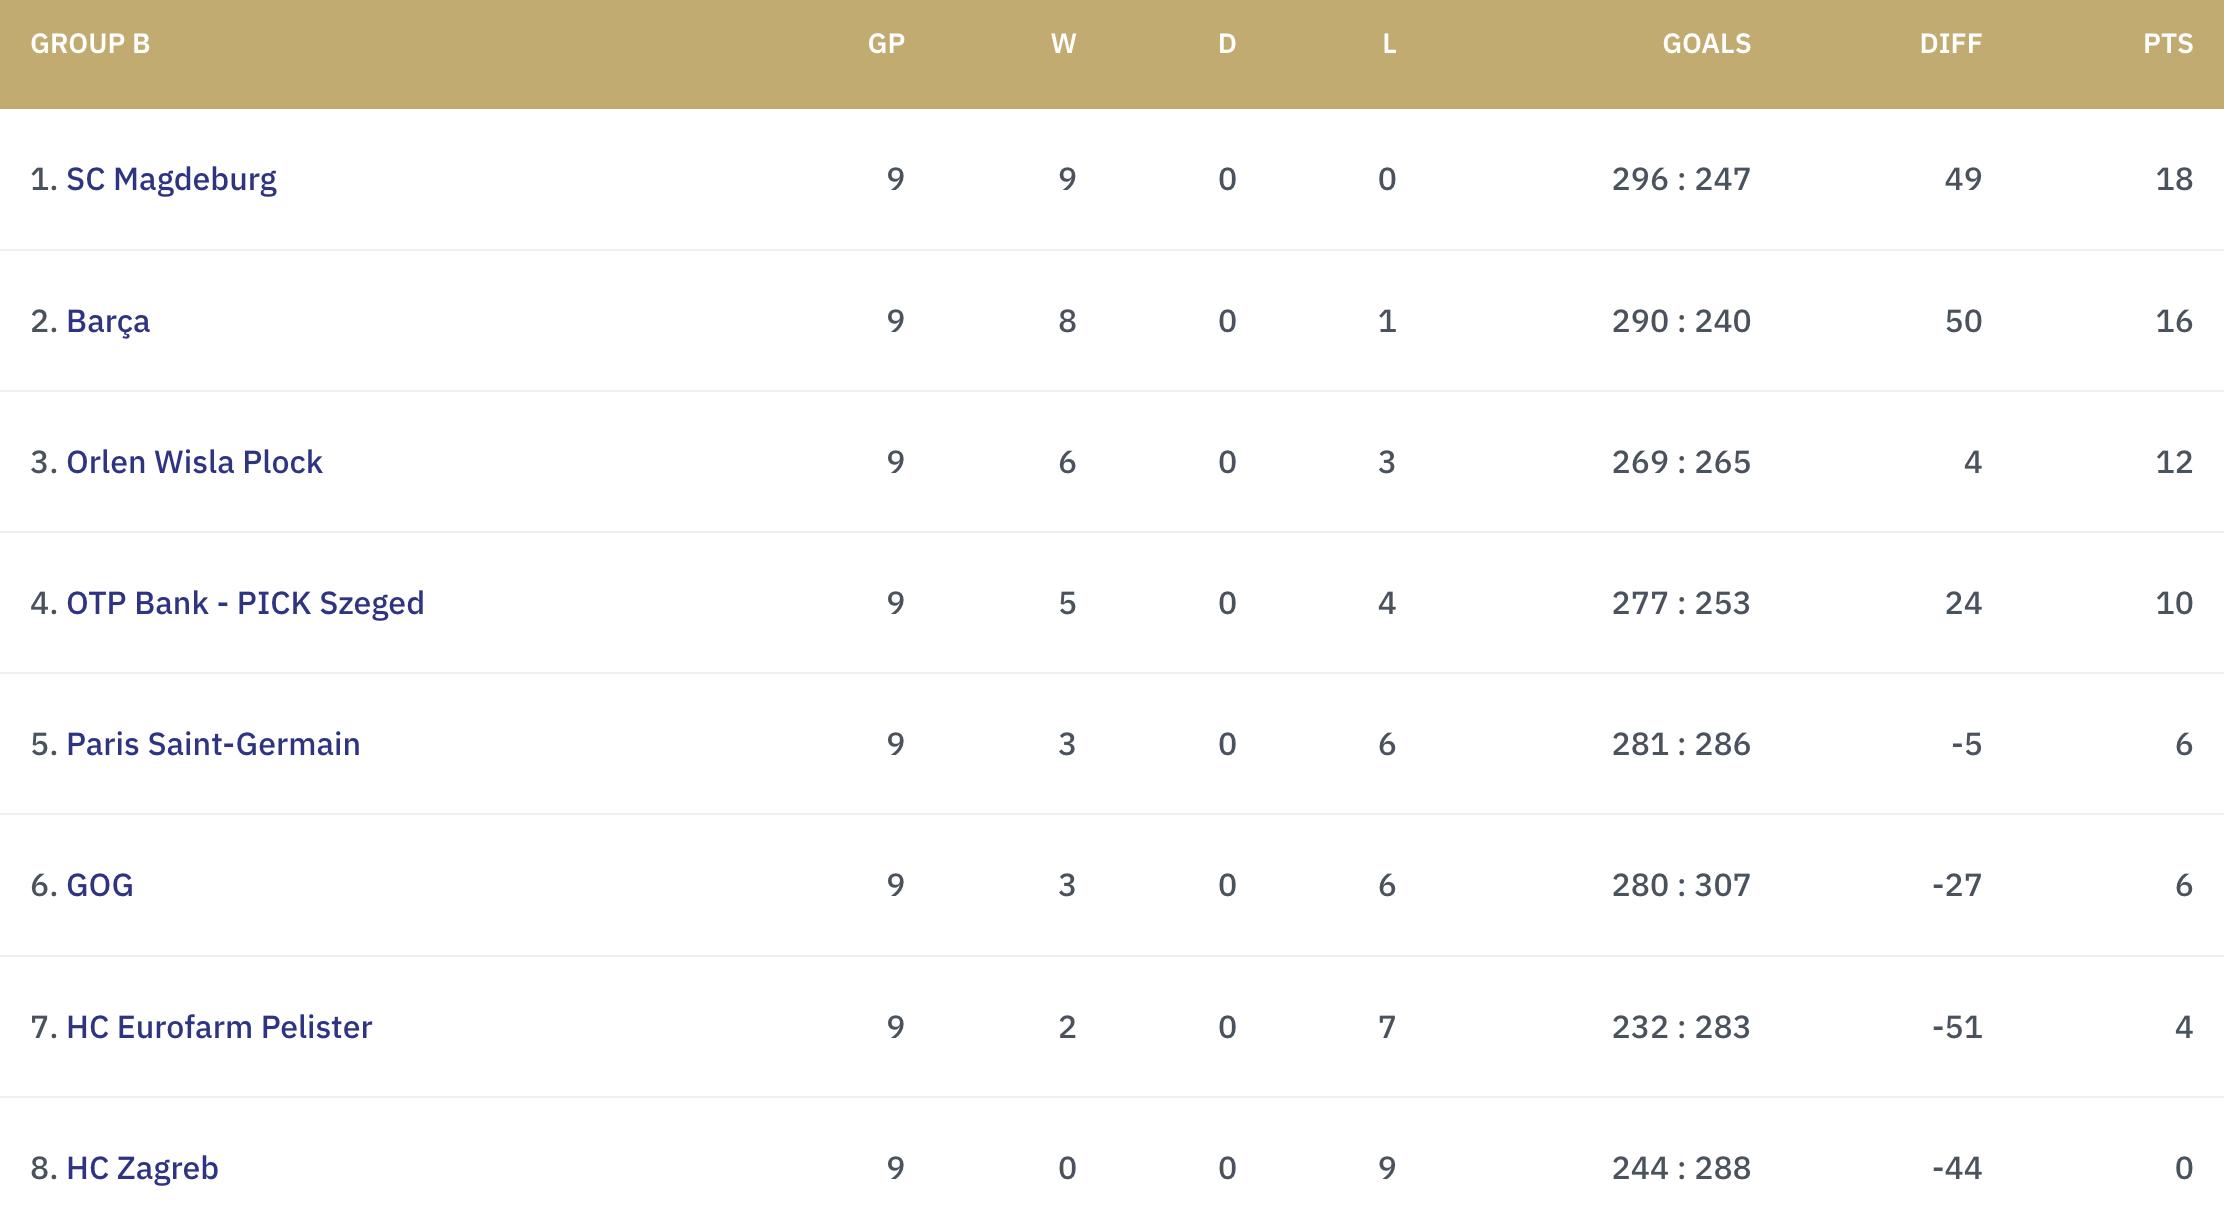Image resolution: width=2224 pixels, height=1226 pixels.
Task: Open Orlen Wisla Plock team page
Action: pyautogui.click(x=194, y=462)
